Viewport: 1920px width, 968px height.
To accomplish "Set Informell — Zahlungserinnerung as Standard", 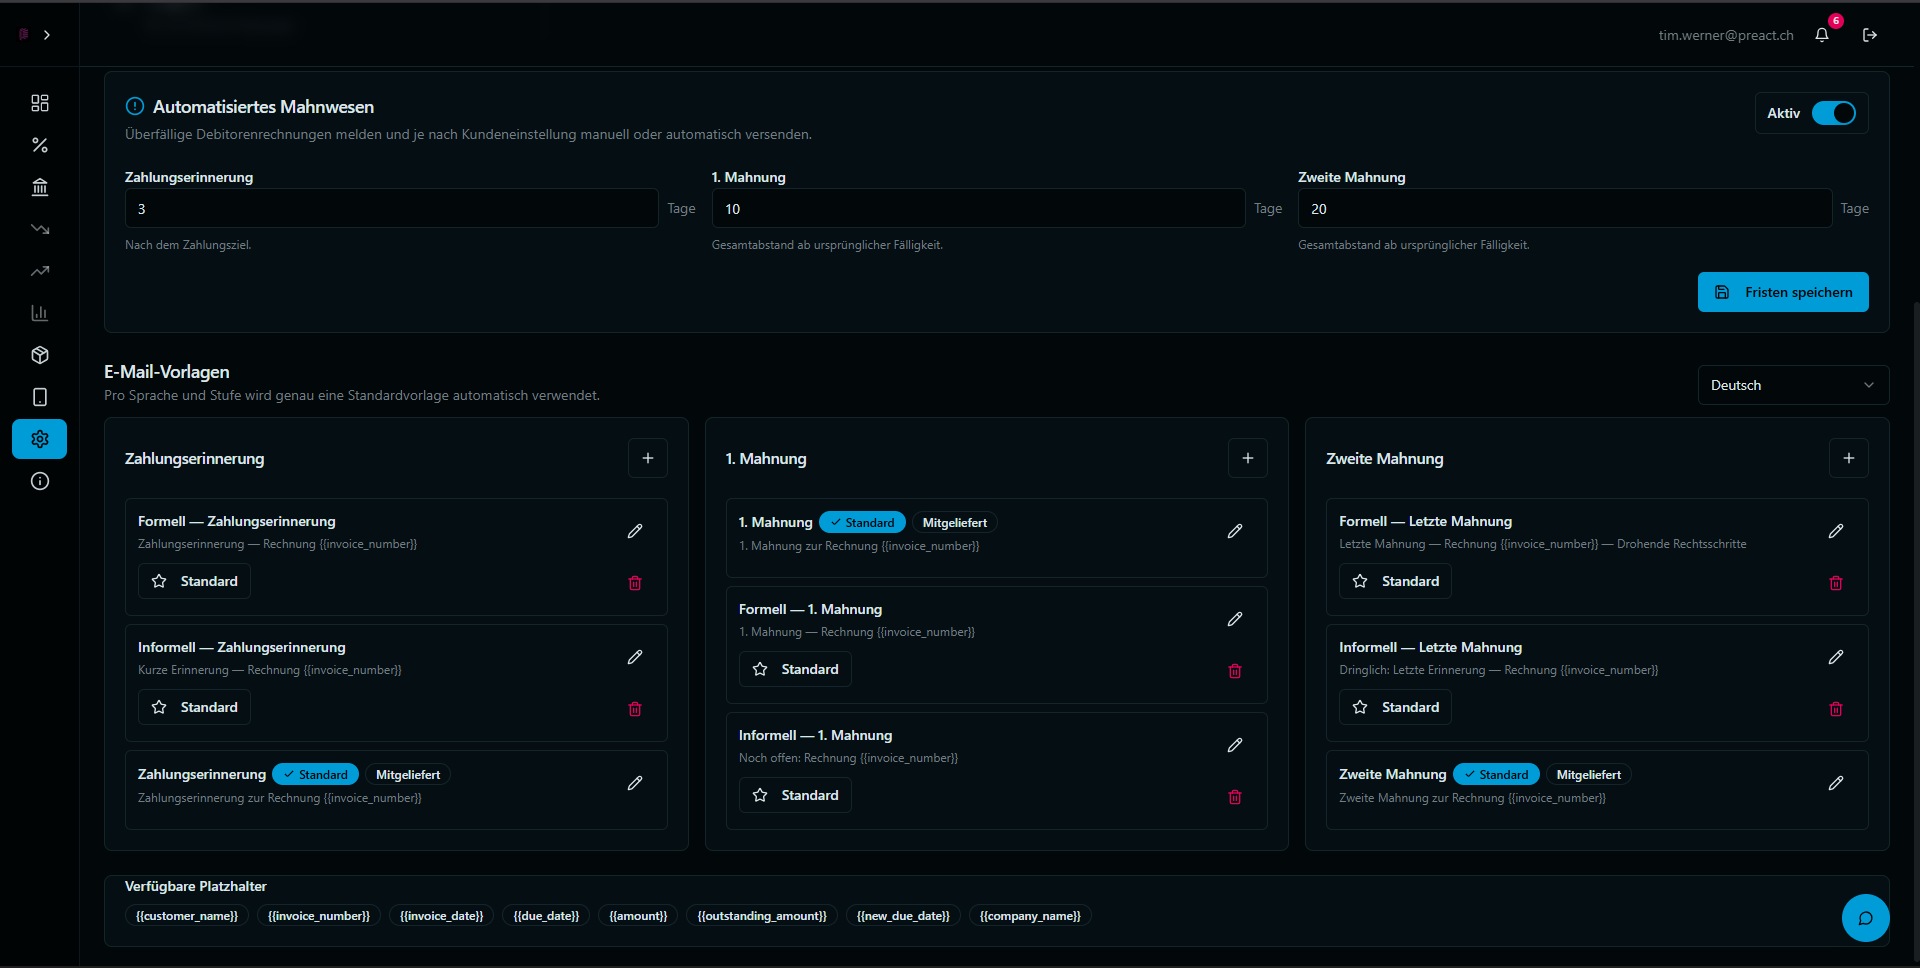I will (194, 707).
